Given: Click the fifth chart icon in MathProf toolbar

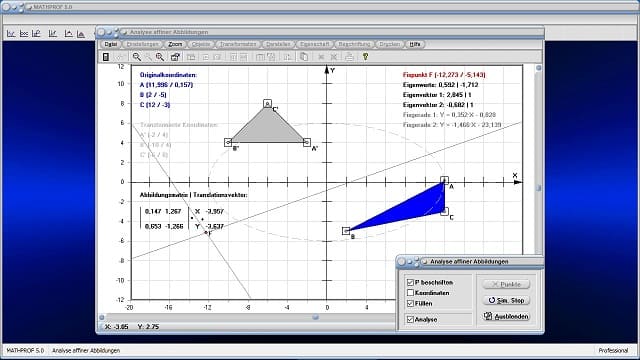Looking at the screenshot, I should coord(69,33).
